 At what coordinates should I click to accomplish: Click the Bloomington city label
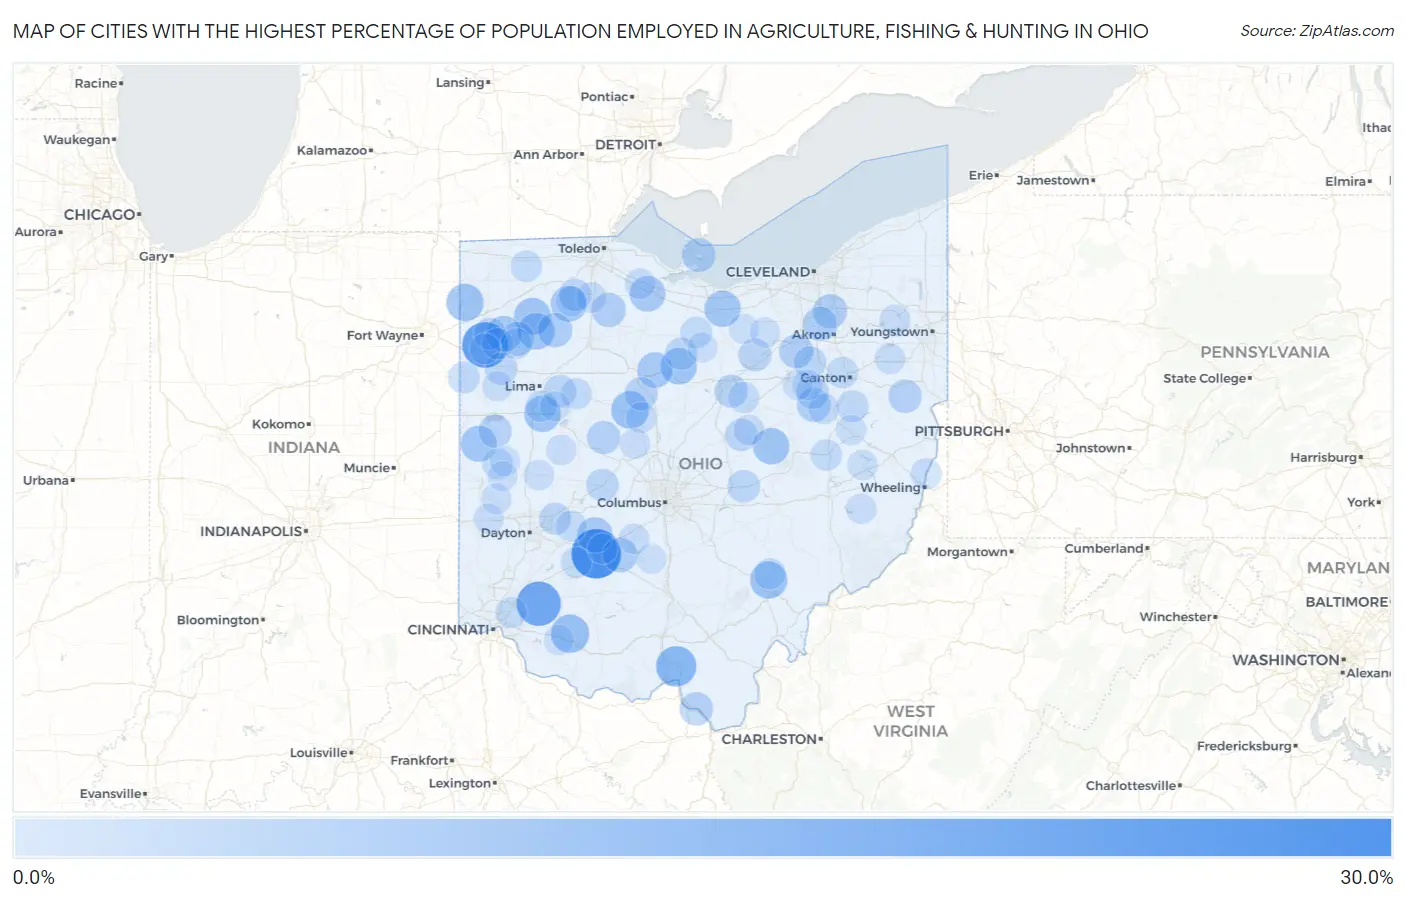click(218, 621)
